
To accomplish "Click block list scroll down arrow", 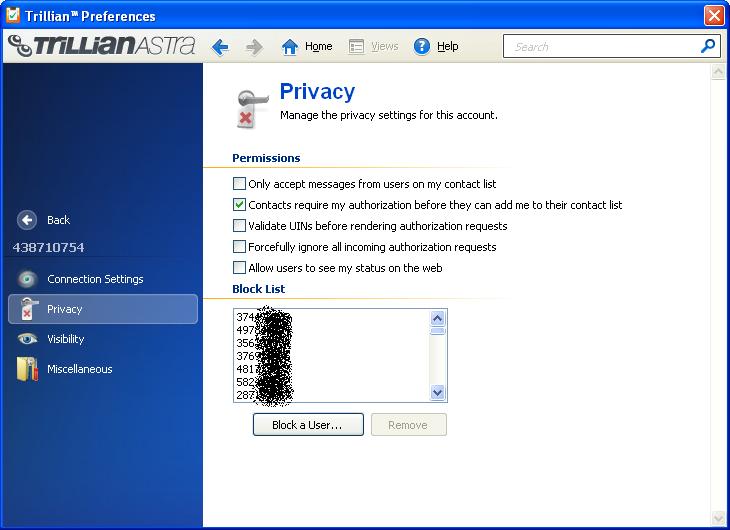I will (x=437, y=392).
